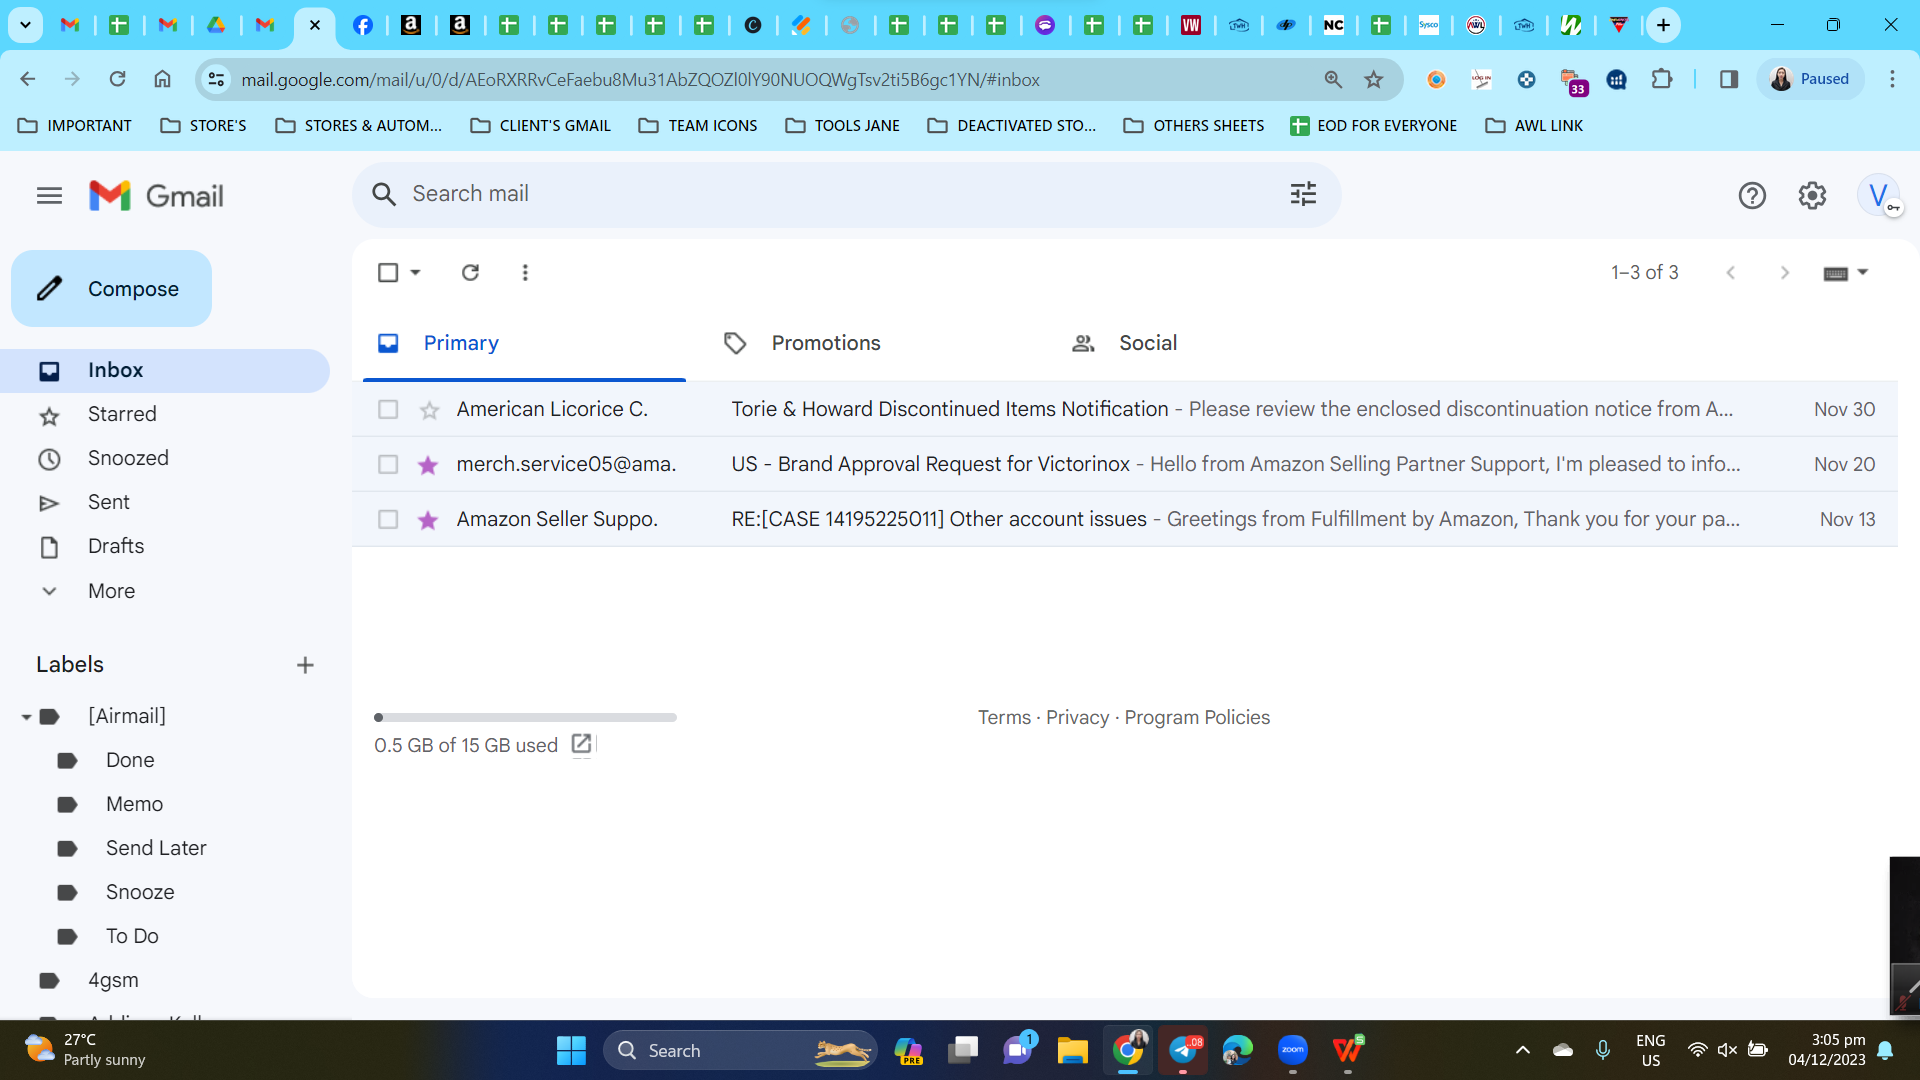Switch to the Promotions tab
The height and width of the screenshot is (1080, 1920).
pyautogui.click(x=826, y=343)
